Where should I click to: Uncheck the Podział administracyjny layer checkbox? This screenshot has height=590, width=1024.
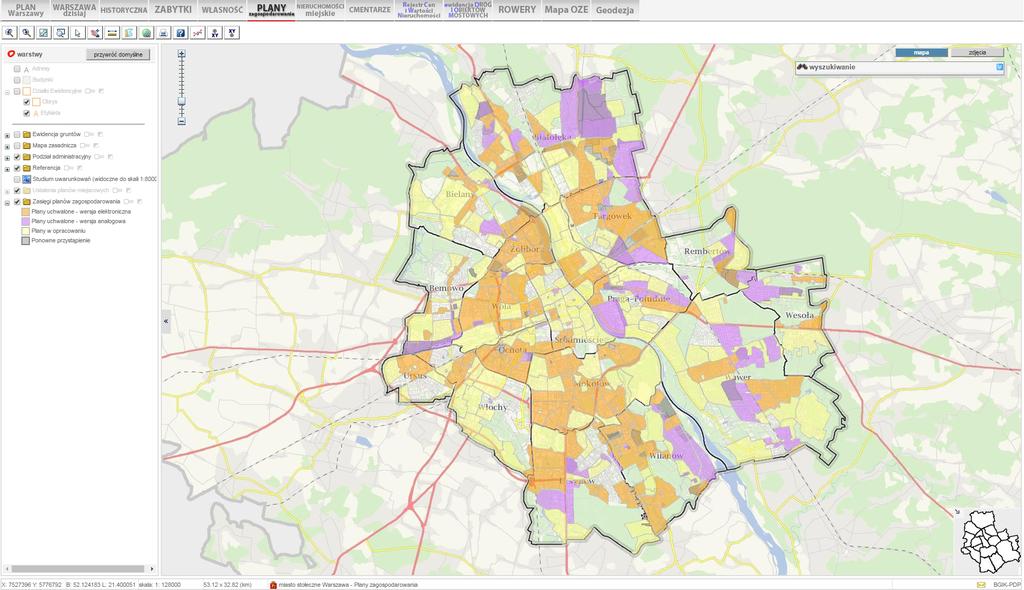17,157
